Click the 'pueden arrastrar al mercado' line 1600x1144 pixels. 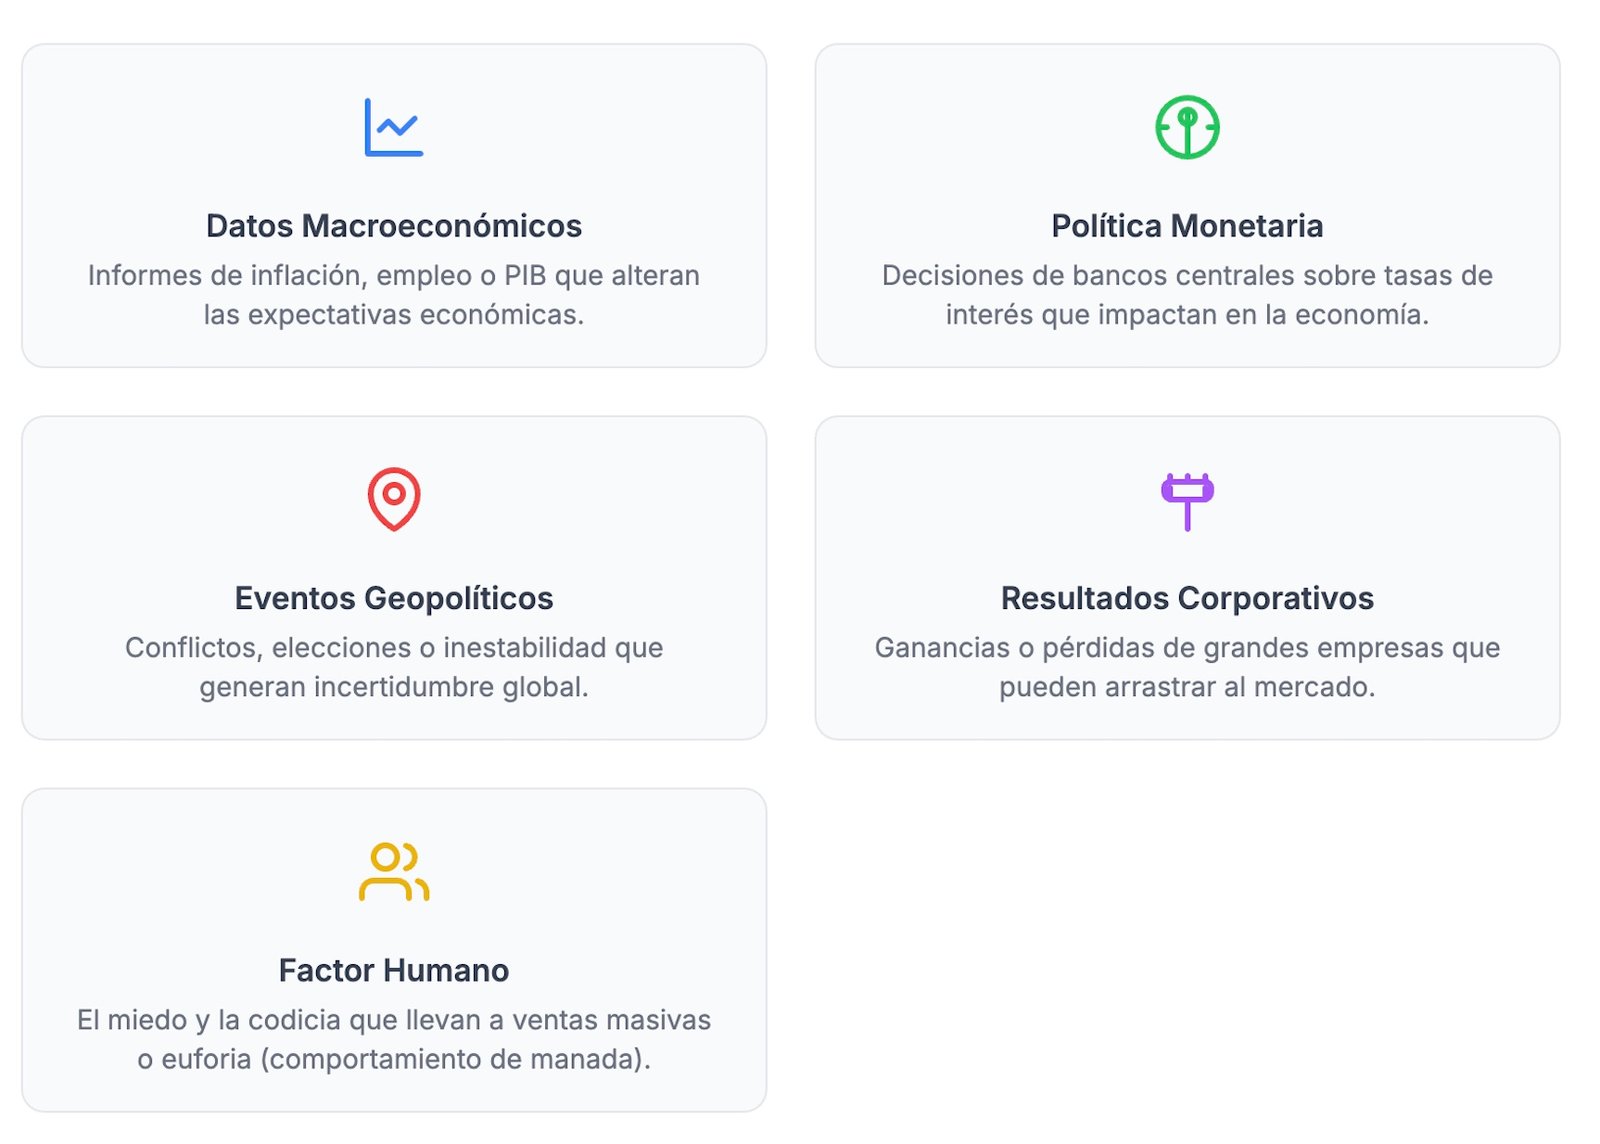[1187, 687]
